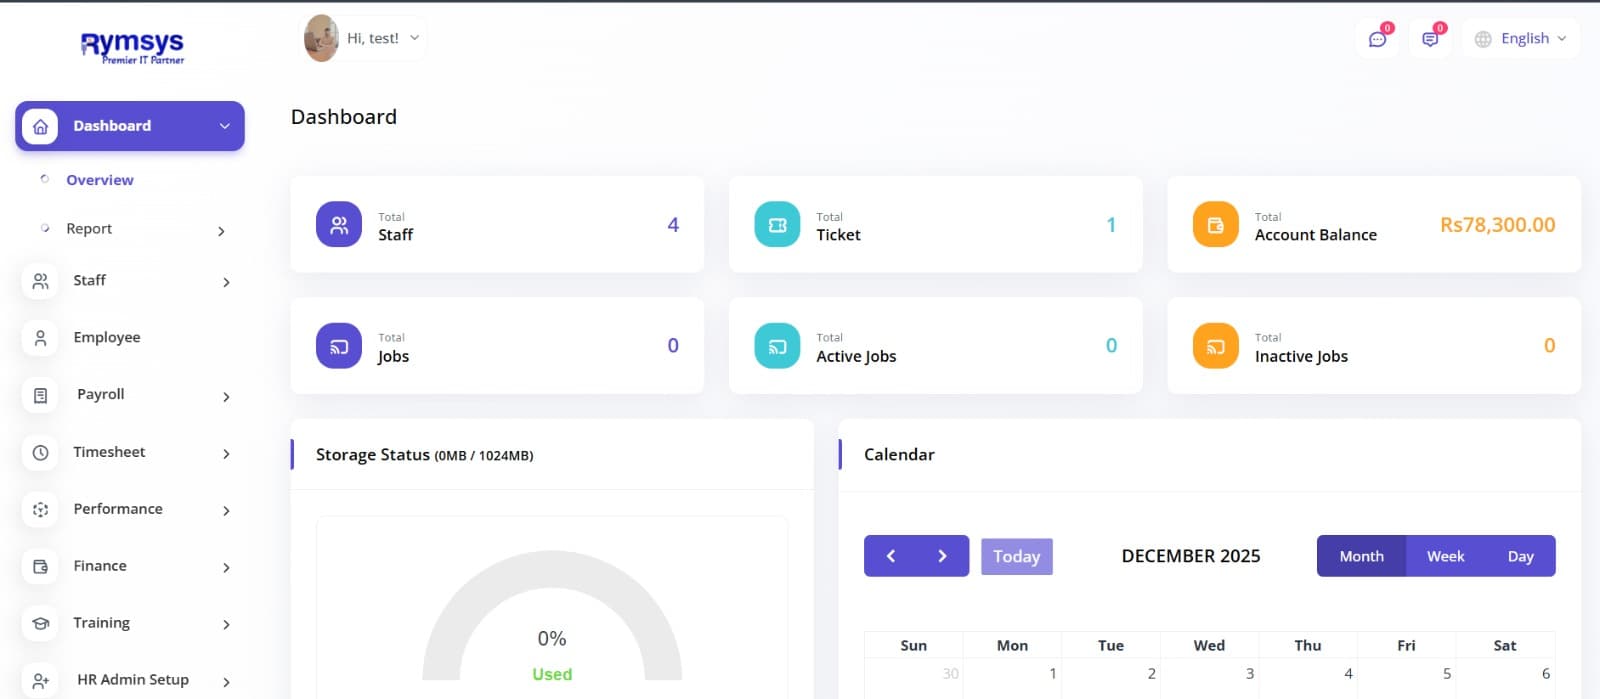
Task: Click the Account Balance card icon
Action: point(1216,224)
